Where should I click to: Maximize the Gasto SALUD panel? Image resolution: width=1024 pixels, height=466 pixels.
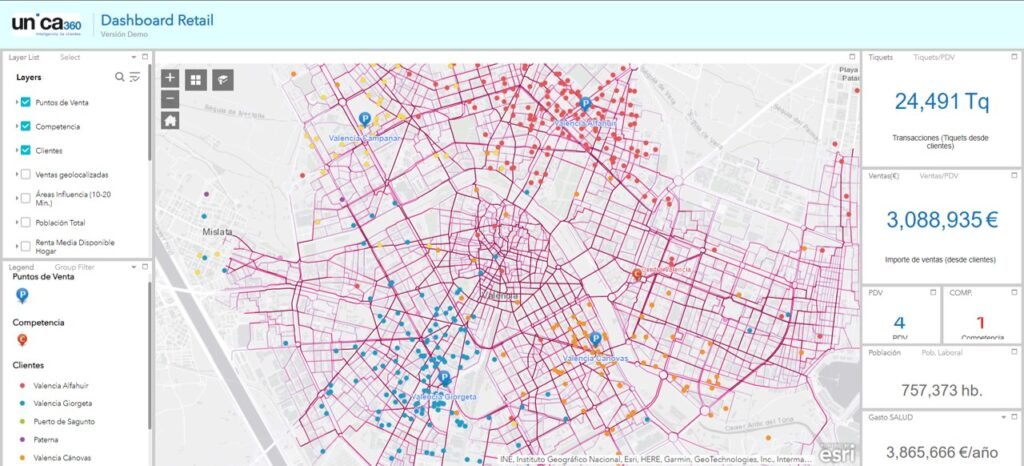click(x=1015, y=416)
